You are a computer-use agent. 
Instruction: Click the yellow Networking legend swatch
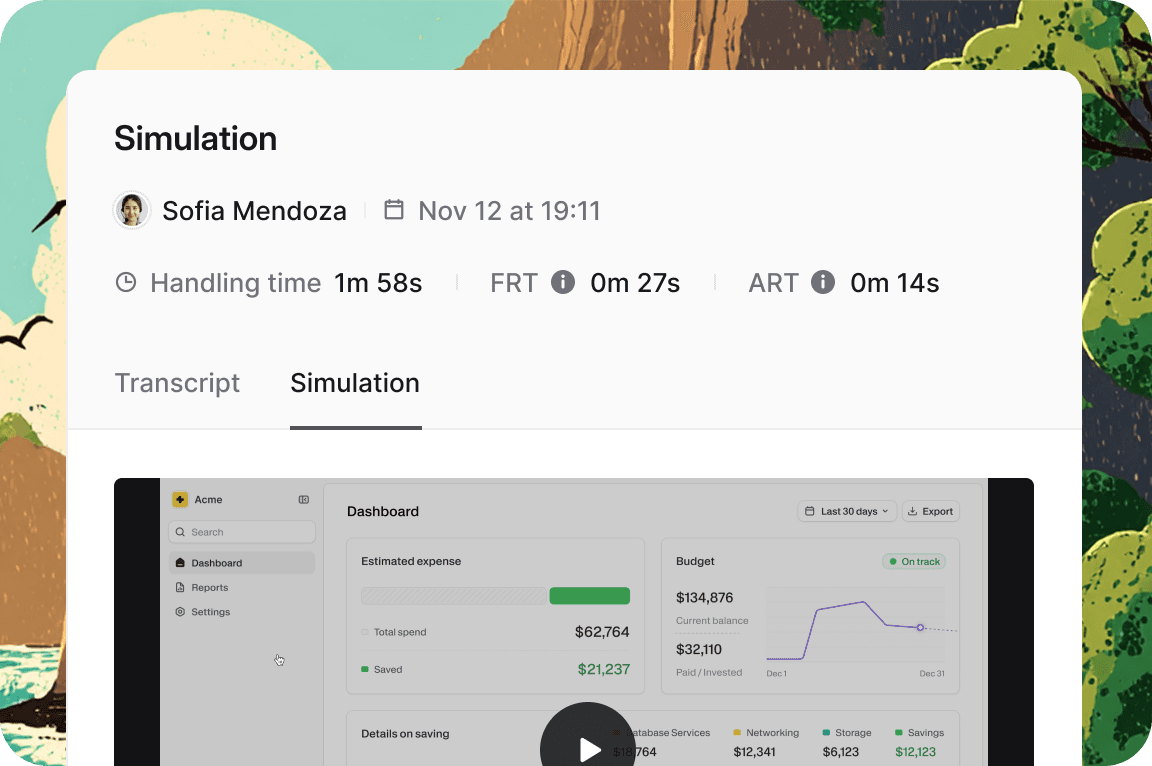[x=737, y=732]
